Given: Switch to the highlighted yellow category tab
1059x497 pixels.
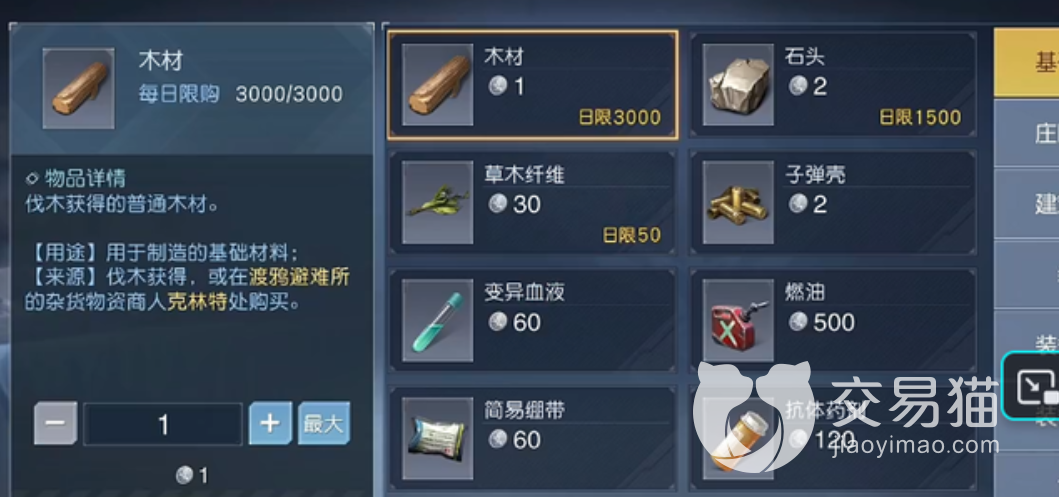Looking at the screenshot, I should (x=1027, y=62).
